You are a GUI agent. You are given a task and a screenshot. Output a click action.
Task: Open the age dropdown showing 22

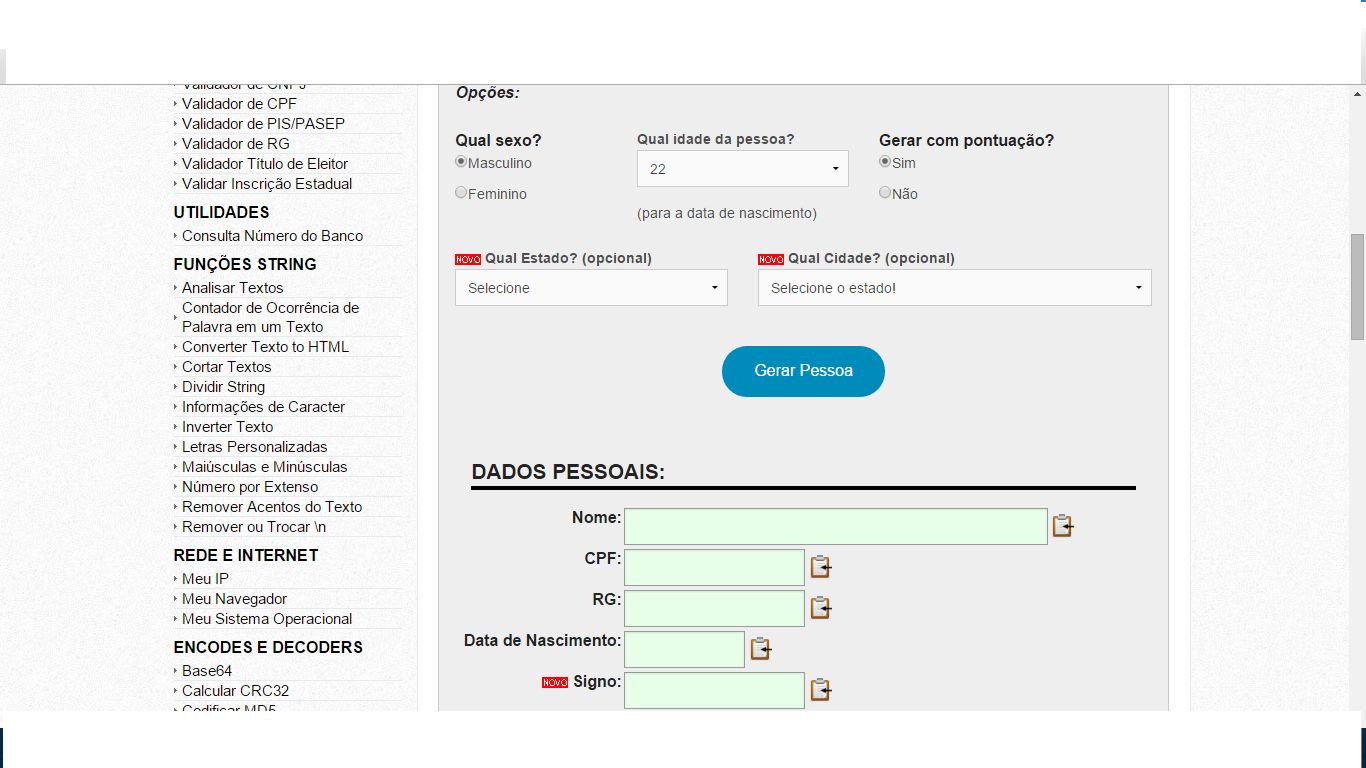coord(742,169)
